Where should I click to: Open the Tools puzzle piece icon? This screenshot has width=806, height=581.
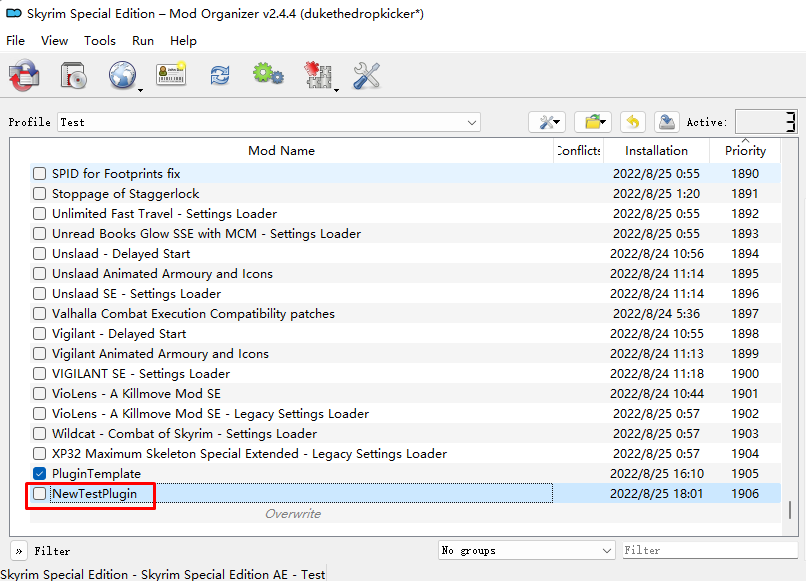(318, 75)
